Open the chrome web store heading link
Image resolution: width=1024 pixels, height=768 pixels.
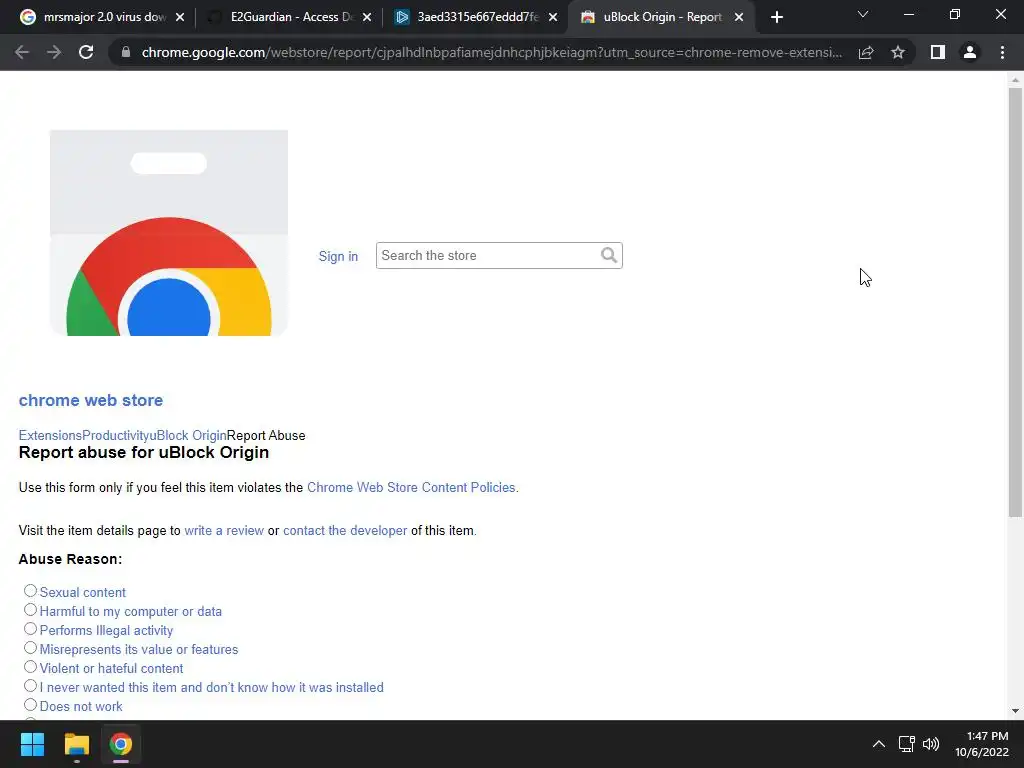[x=91, y=400]
